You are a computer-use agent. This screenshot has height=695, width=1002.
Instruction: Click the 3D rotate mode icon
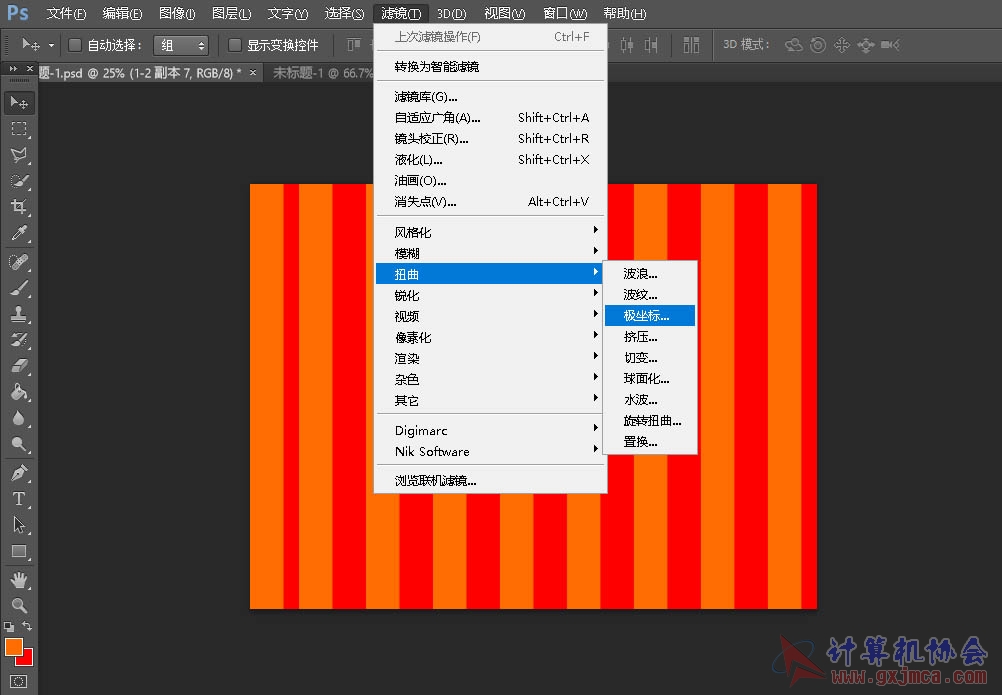coord(794,45)
